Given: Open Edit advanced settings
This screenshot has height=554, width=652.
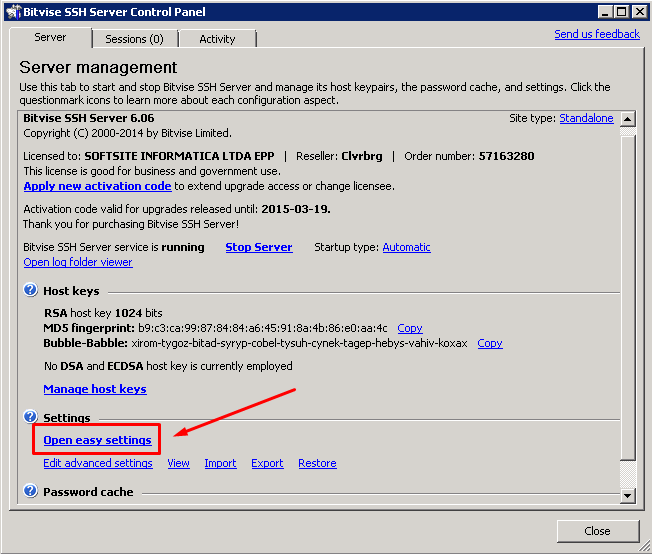Looking at the screenshot, I should (x=98, y=463).
